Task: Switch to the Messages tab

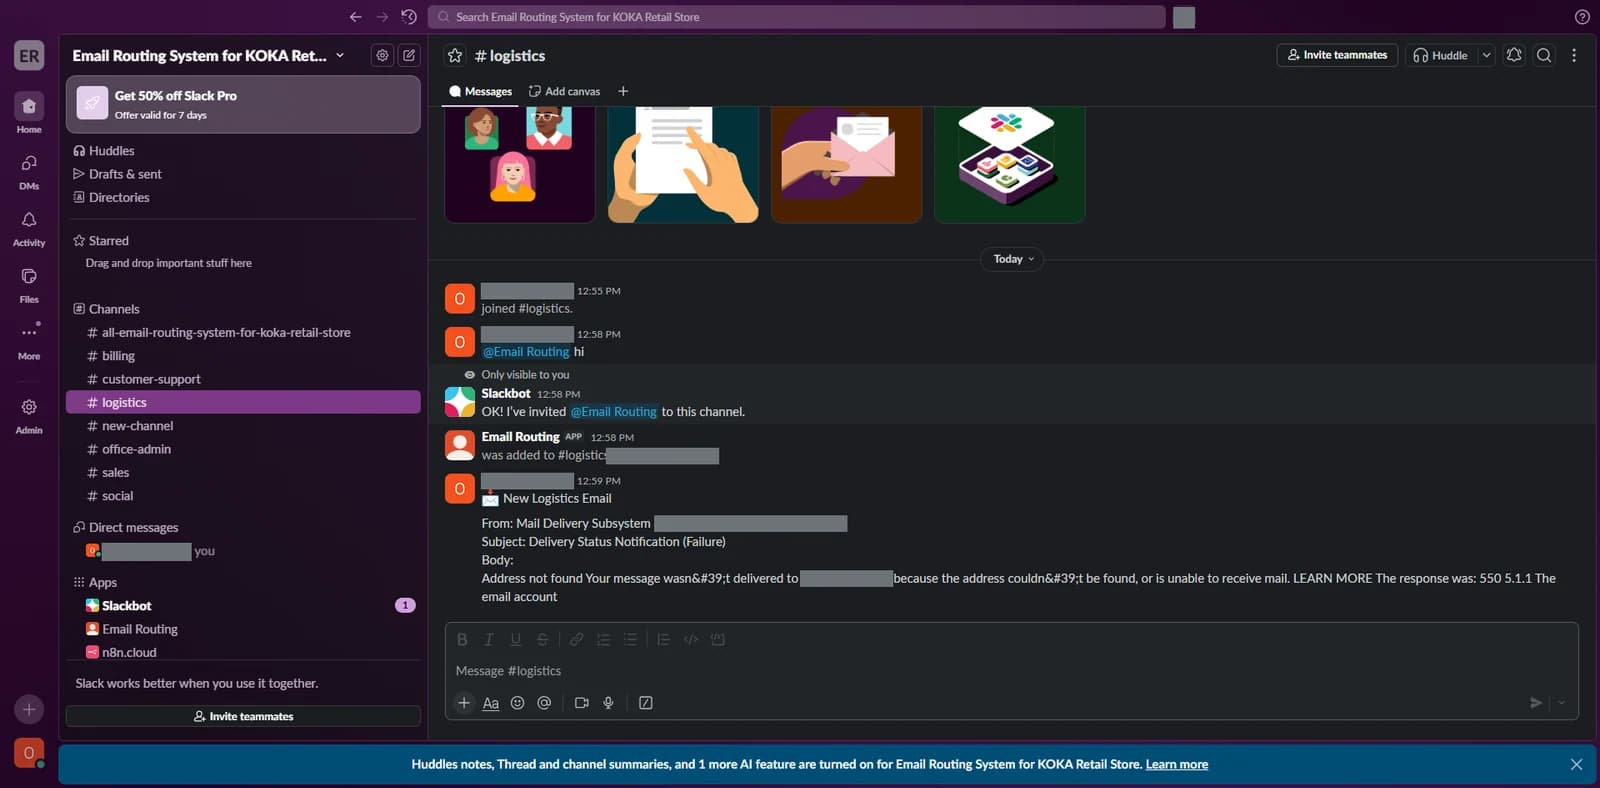Action: coord(480,91)
